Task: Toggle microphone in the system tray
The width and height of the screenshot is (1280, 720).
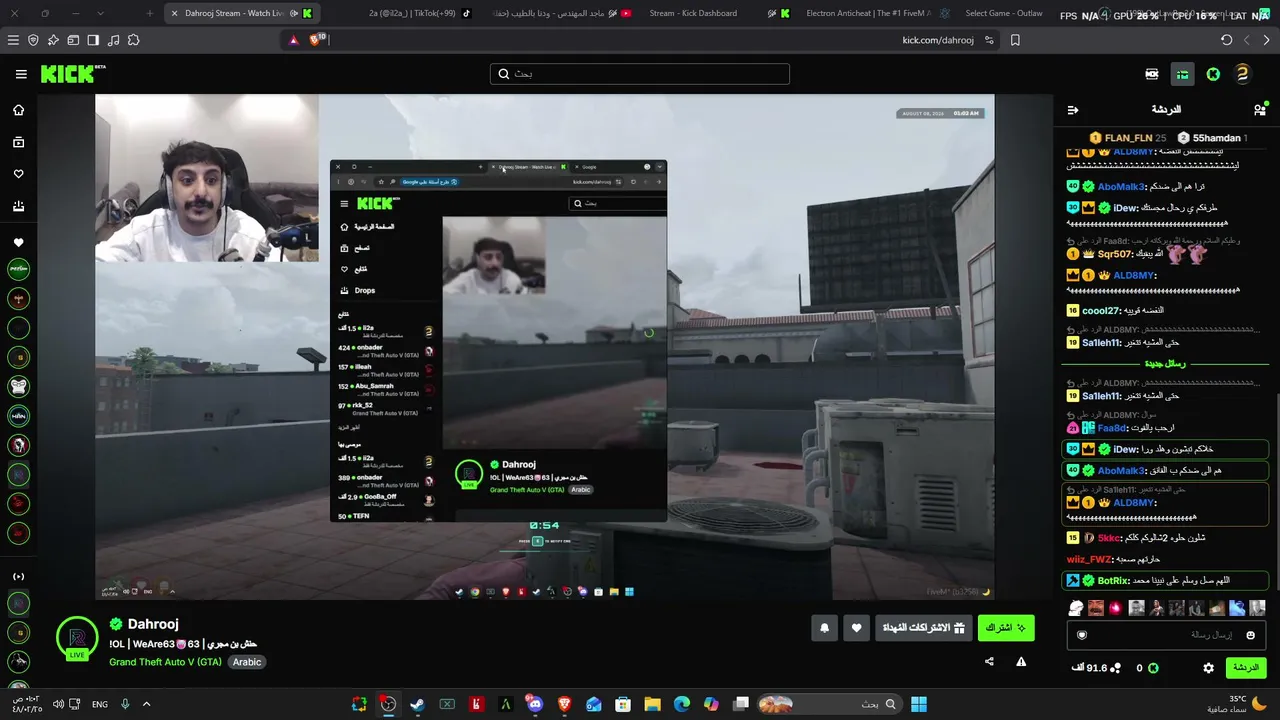Action: pos(125,704)
